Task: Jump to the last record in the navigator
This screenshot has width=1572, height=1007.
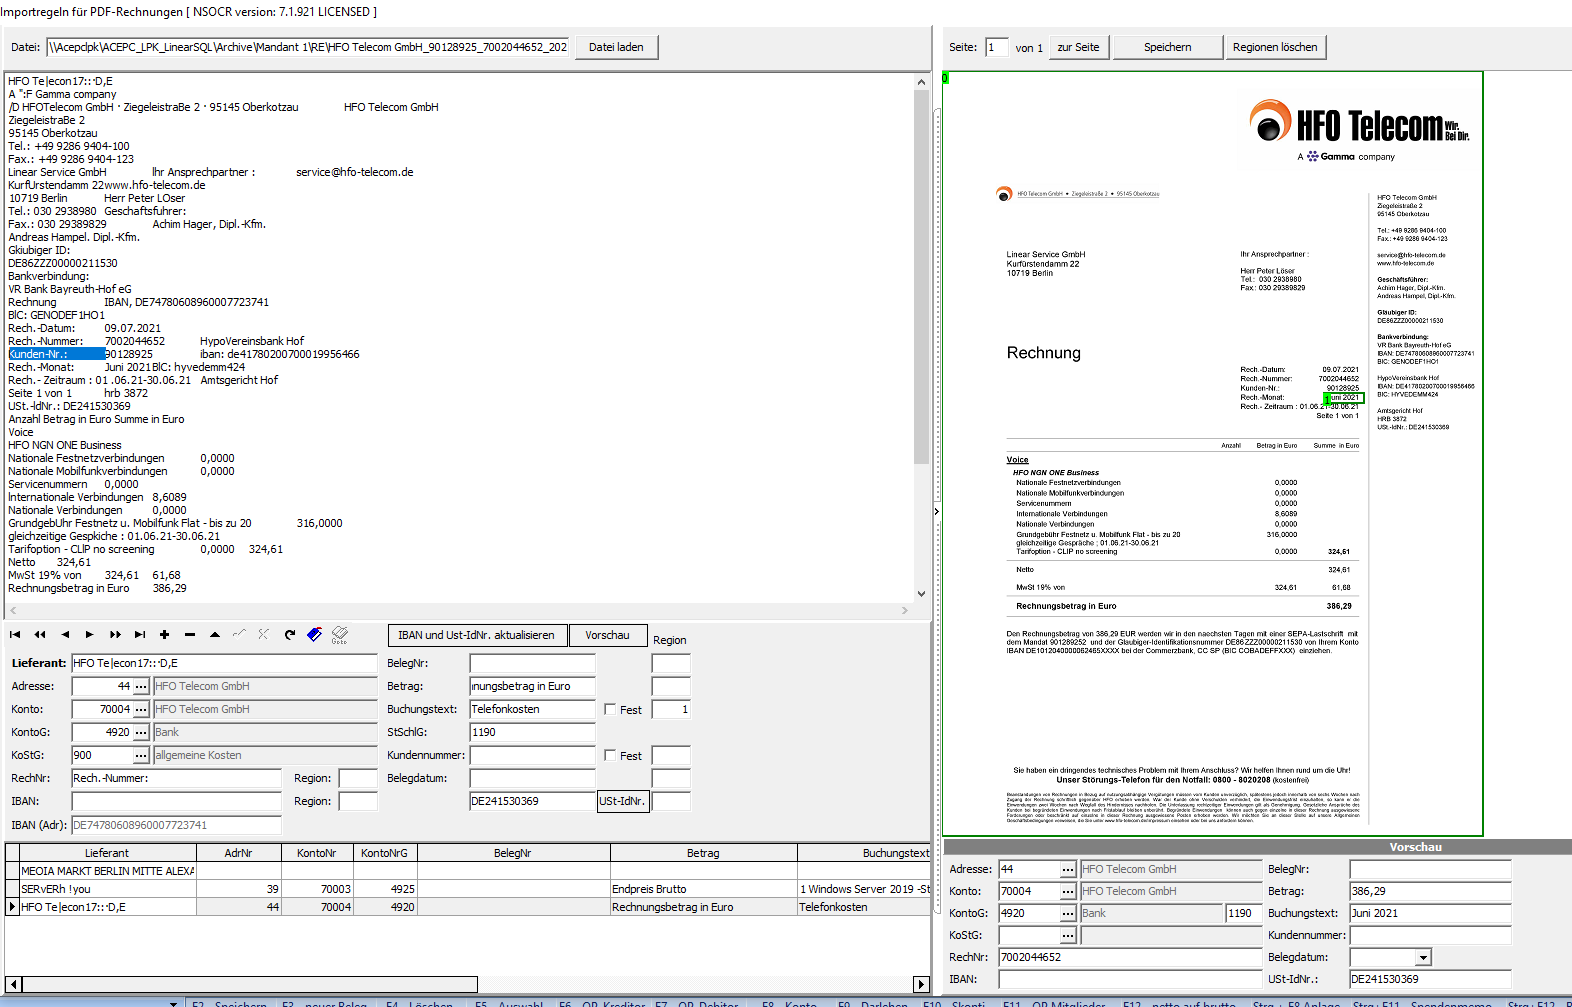Action: (140, 635)
